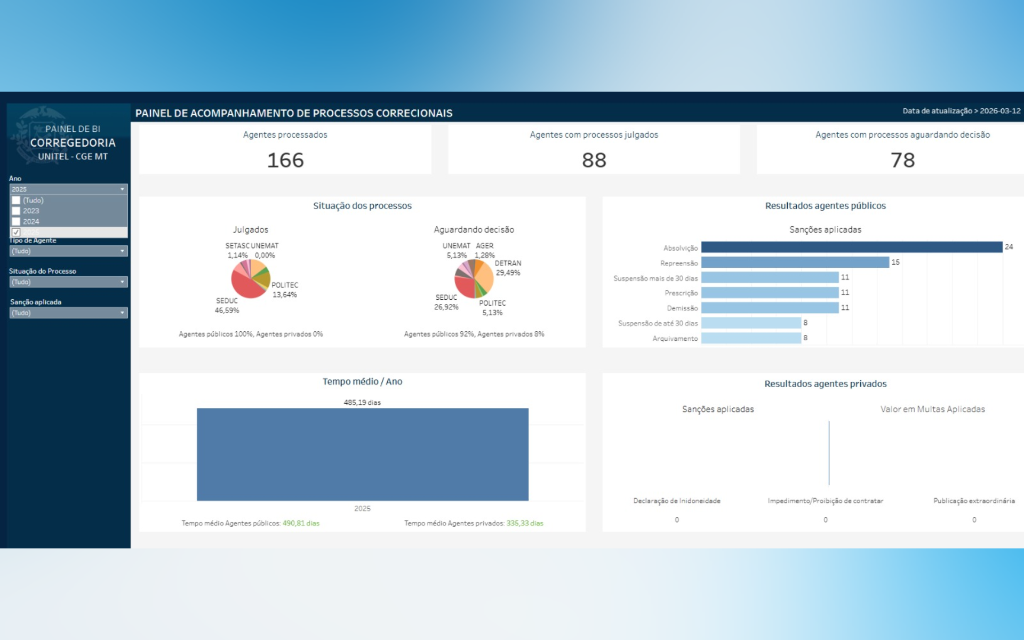The width and height of the screenshot is (1024, 640).
Task: Uncheck the 2025 year checkbox
Action: coord(16,232)
